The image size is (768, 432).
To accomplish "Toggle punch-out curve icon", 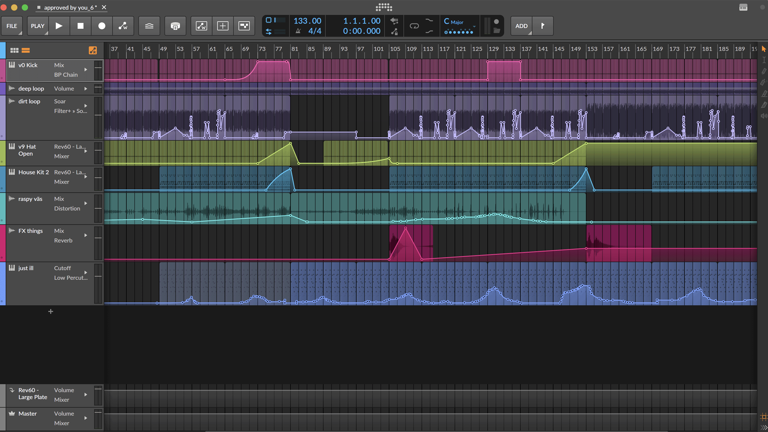I will 430,31.
